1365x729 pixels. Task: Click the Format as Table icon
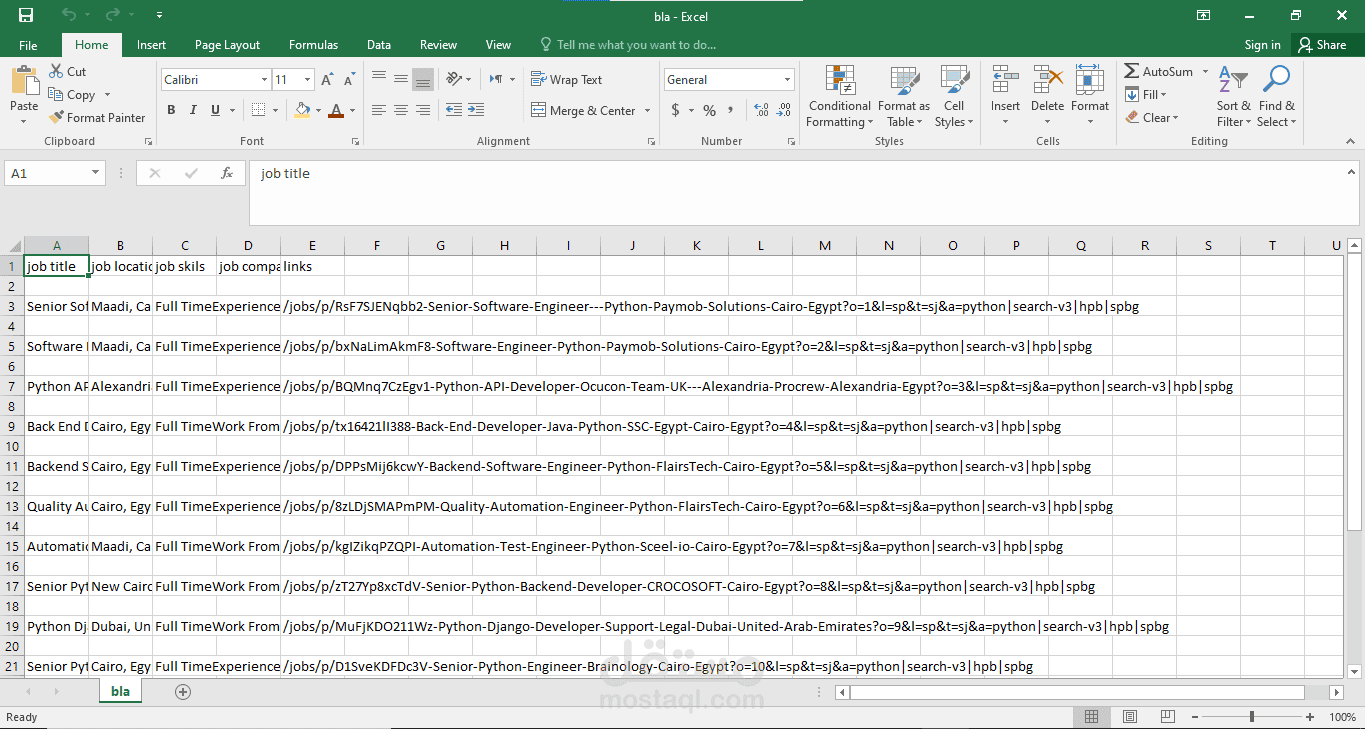[x=905, y=82]
